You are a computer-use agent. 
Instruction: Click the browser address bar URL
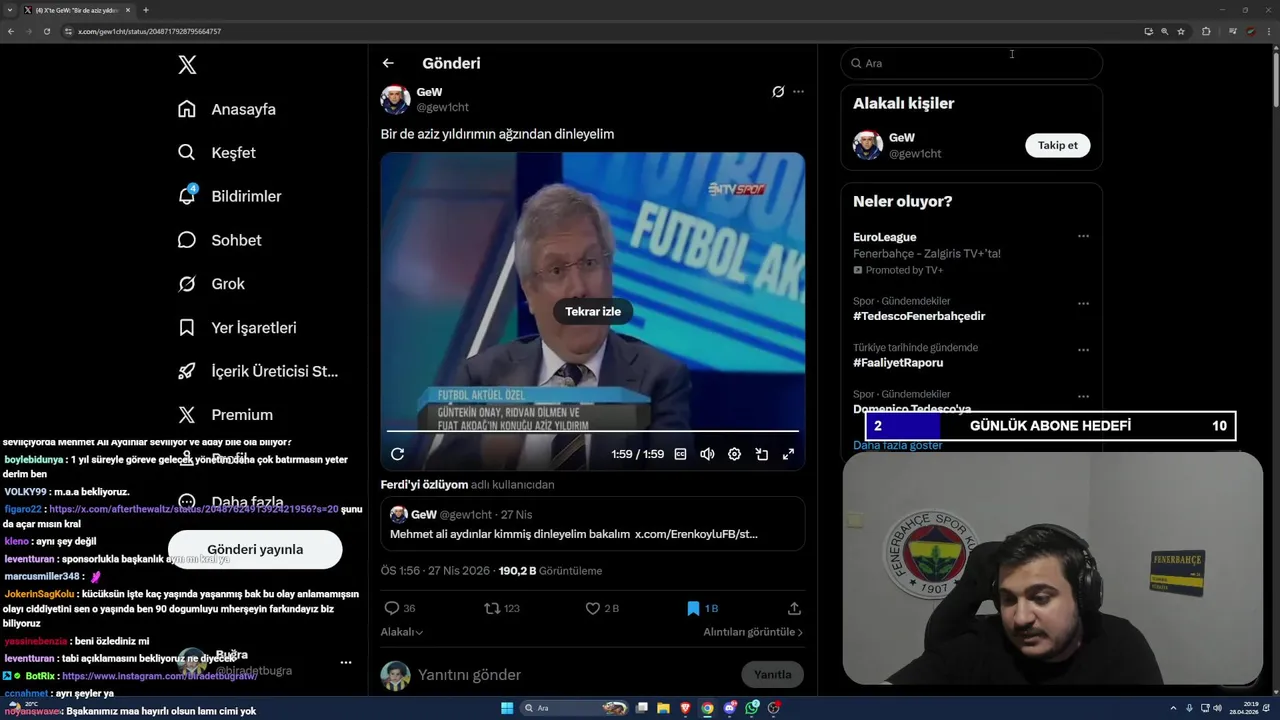[x=150, y=31]
